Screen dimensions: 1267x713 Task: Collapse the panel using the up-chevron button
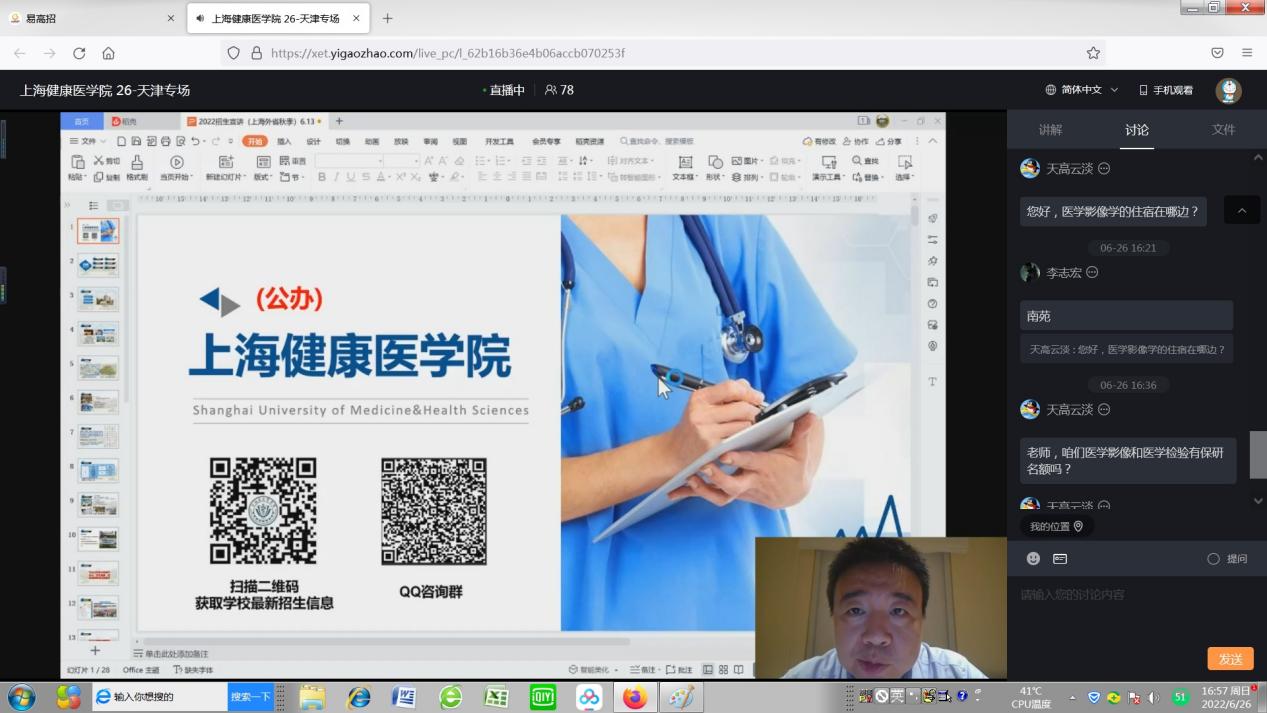pos(1242,210)
